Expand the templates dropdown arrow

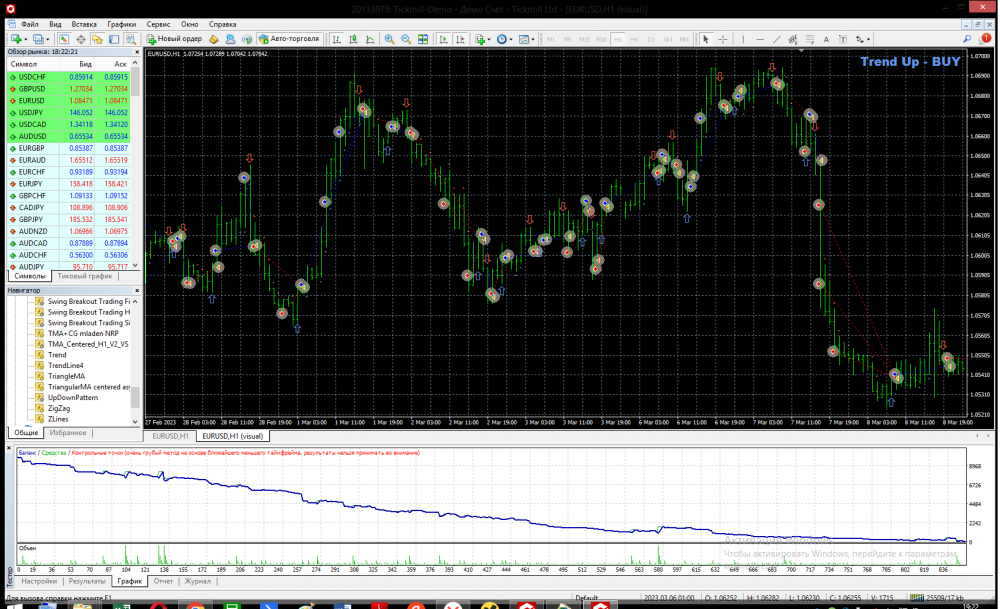[533, 40]
